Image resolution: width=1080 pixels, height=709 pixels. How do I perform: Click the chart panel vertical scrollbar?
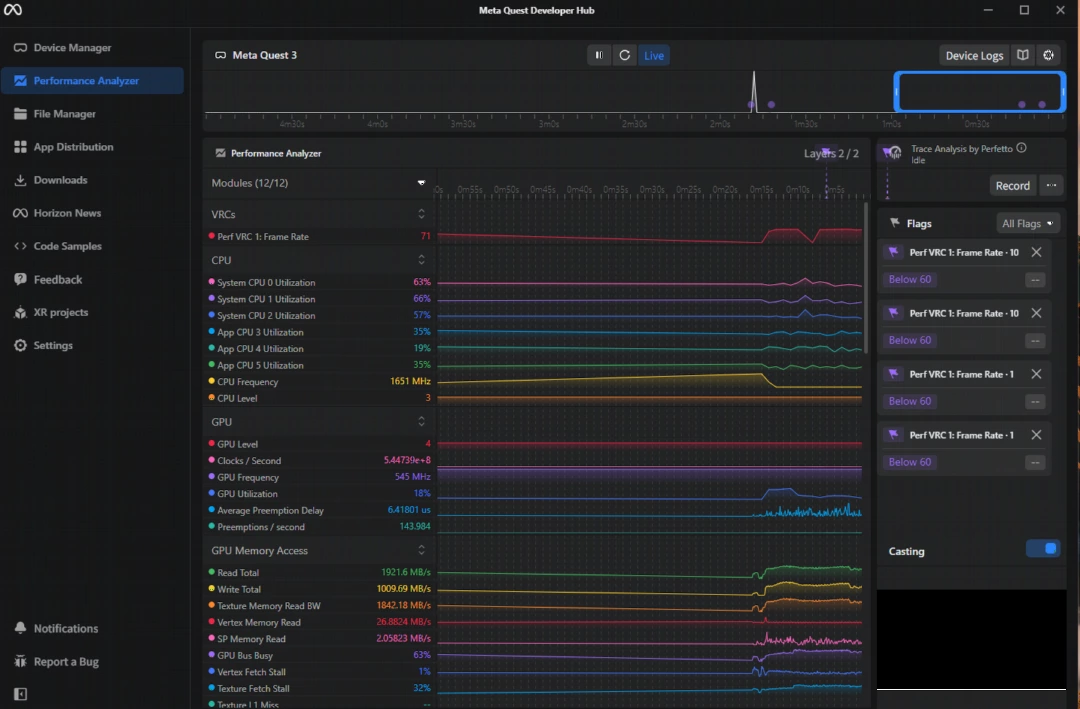pyautogui.click(x=866, y=277)
